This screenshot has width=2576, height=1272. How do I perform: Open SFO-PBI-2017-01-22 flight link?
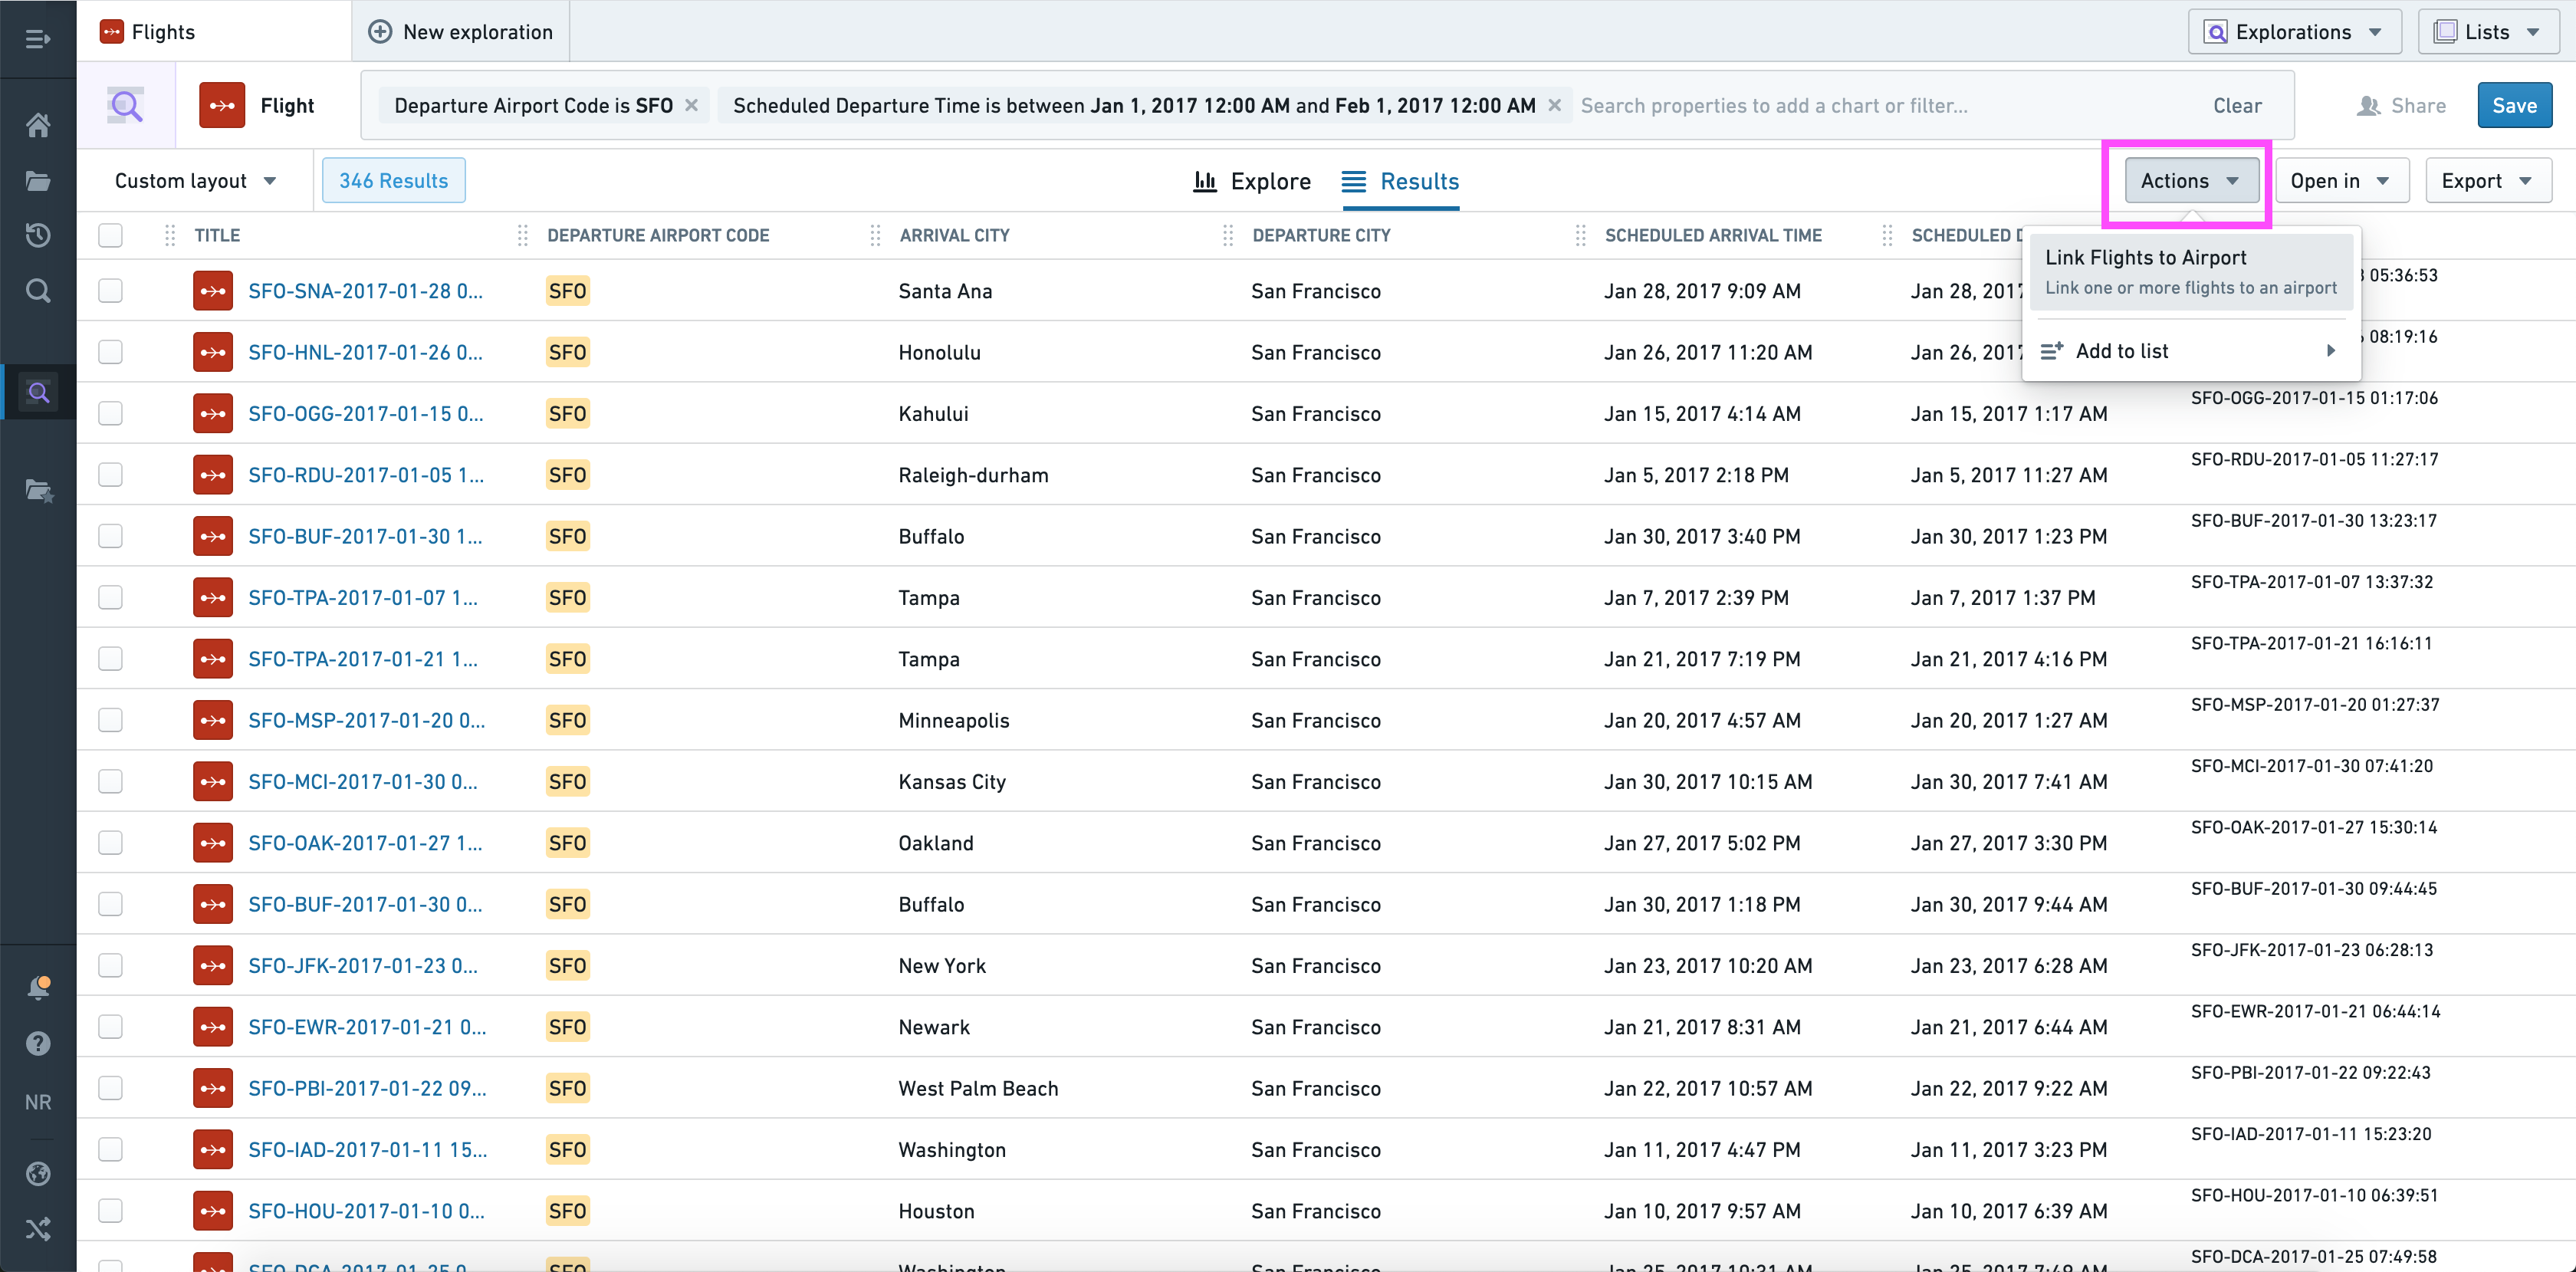(367, 1088)
